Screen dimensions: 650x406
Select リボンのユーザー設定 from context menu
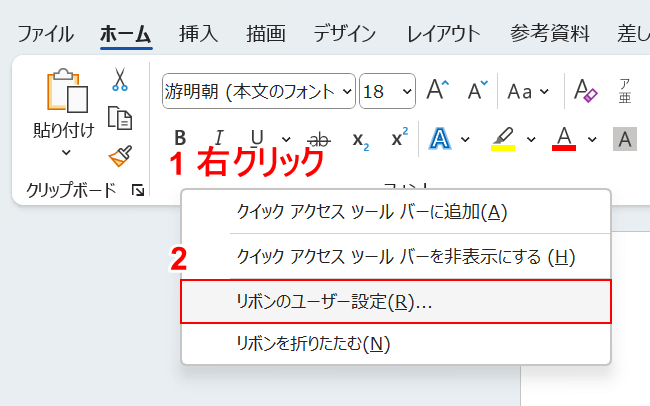[396, 302]
